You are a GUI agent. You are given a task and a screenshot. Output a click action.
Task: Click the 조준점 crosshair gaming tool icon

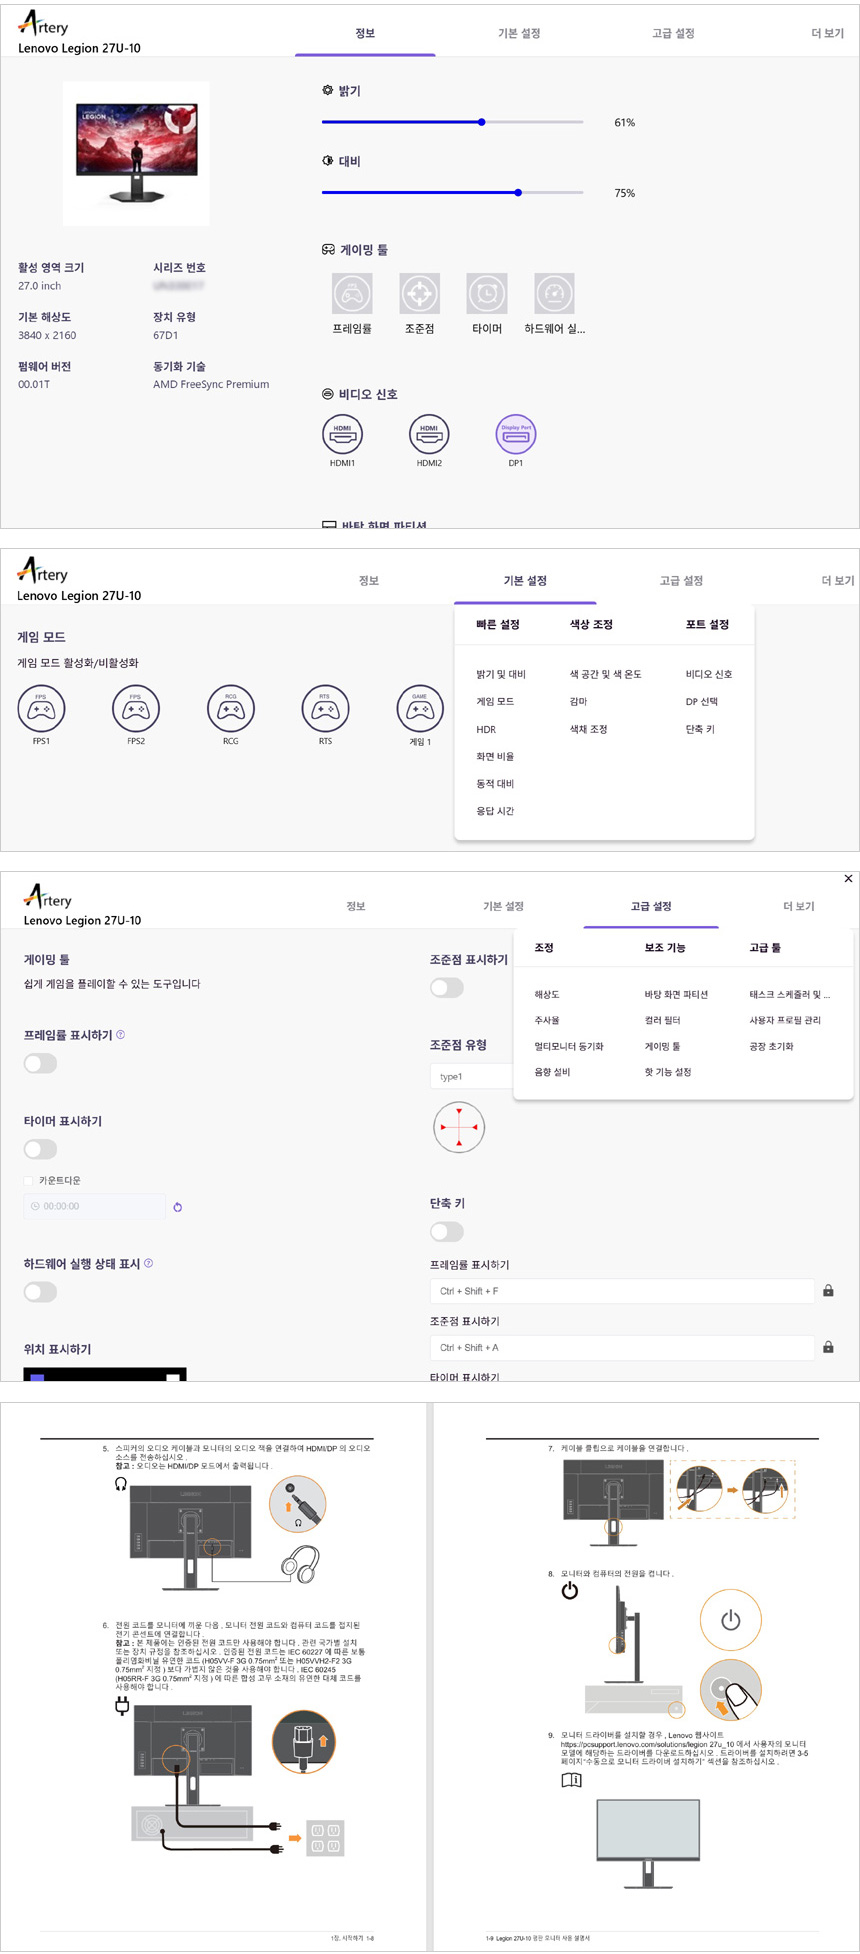pyautogui.click(x=419, y=294)
